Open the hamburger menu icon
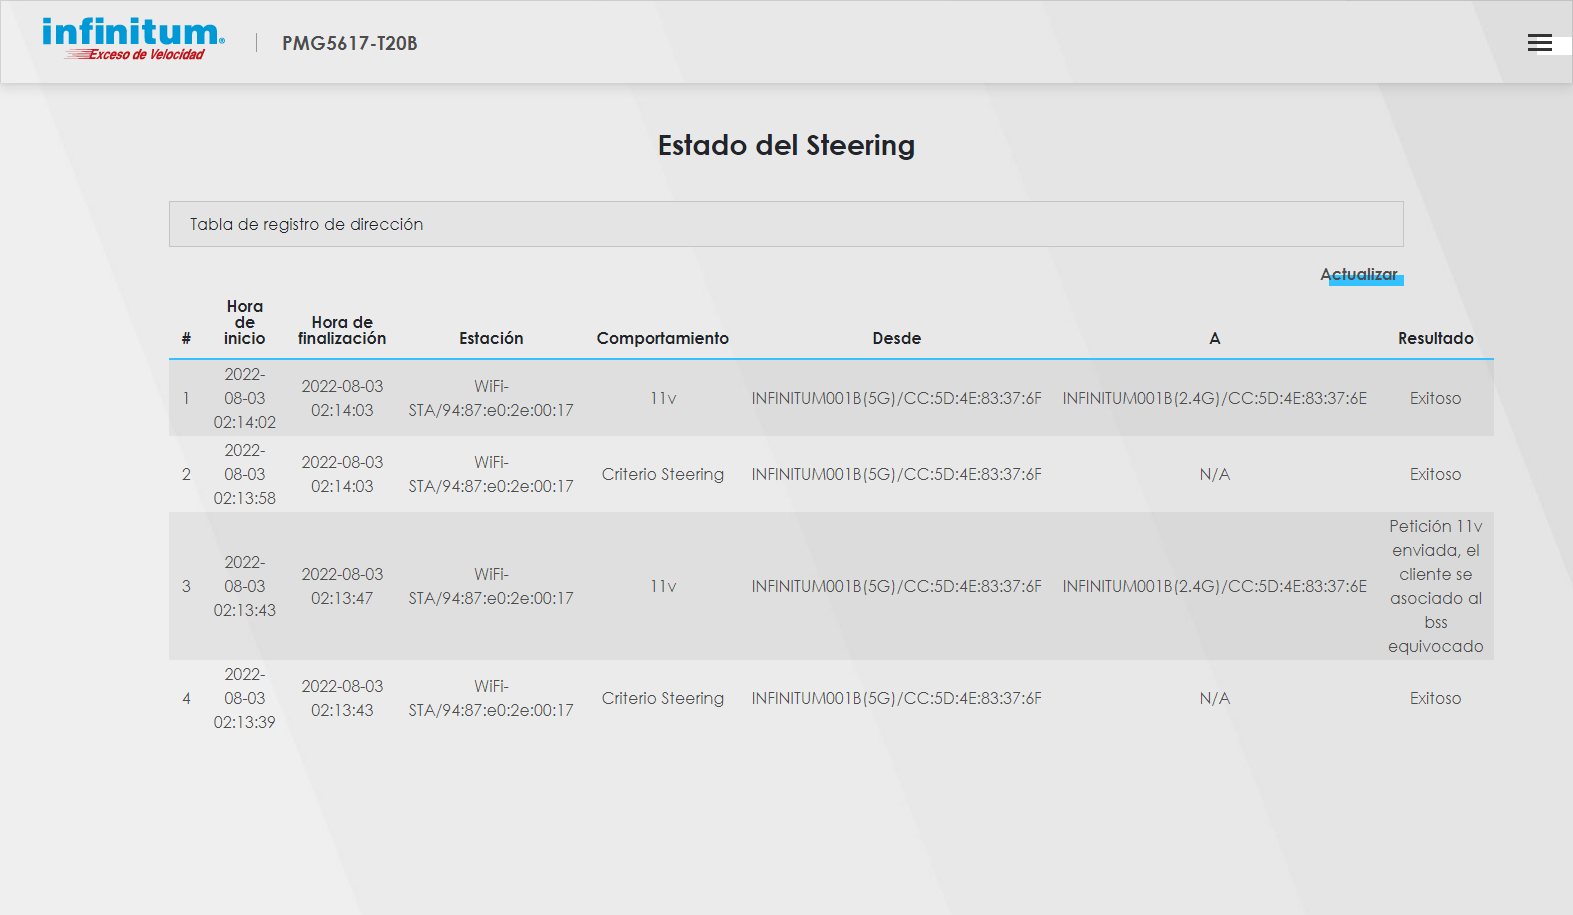The width and height of the screenshot is (1573, 915). click(x=1539, y=43)
